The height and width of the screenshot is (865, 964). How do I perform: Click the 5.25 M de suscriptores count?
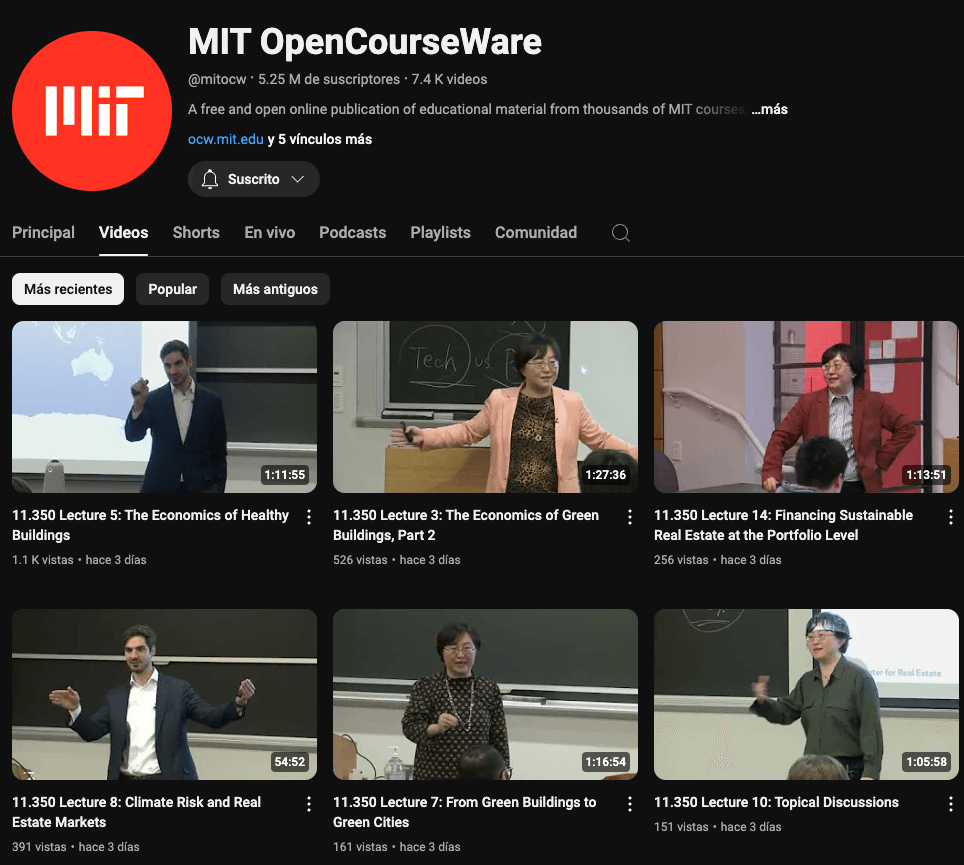[329, 79]
